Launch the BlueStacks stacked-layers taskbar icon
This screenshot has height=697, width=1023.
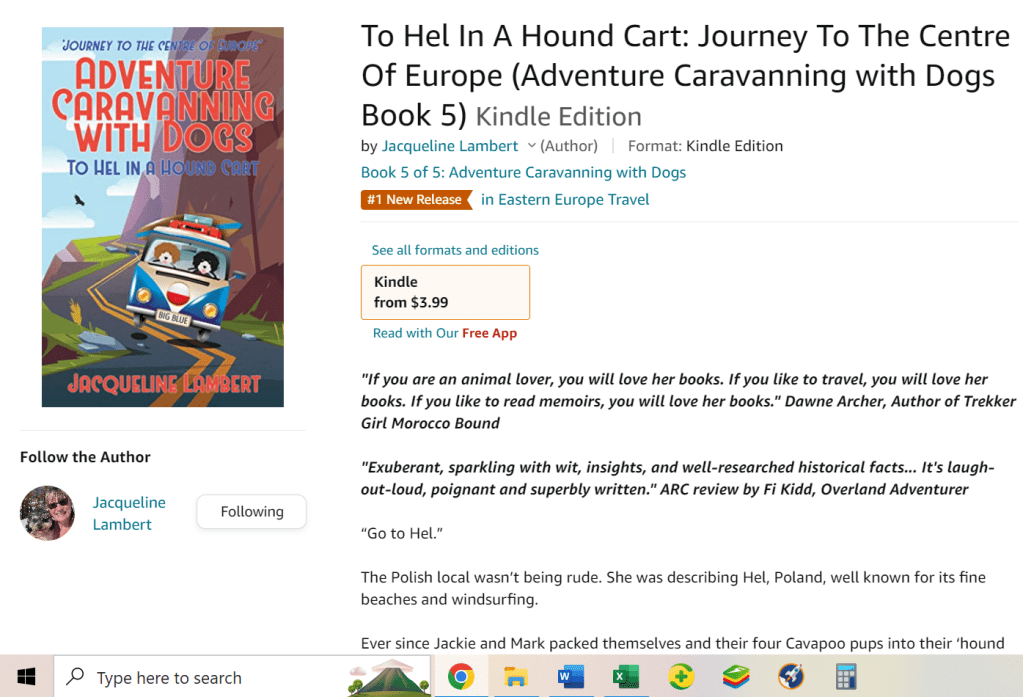(736, 677)
